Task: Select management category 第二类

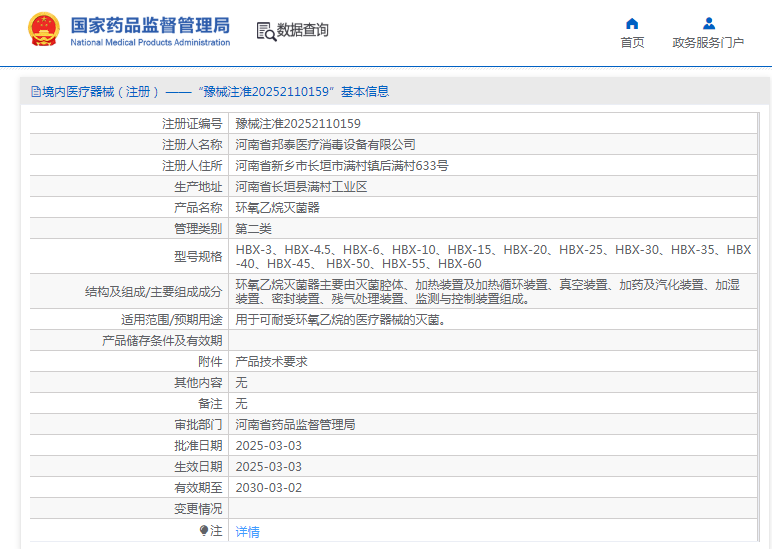Action: click(x=253, y=229)
